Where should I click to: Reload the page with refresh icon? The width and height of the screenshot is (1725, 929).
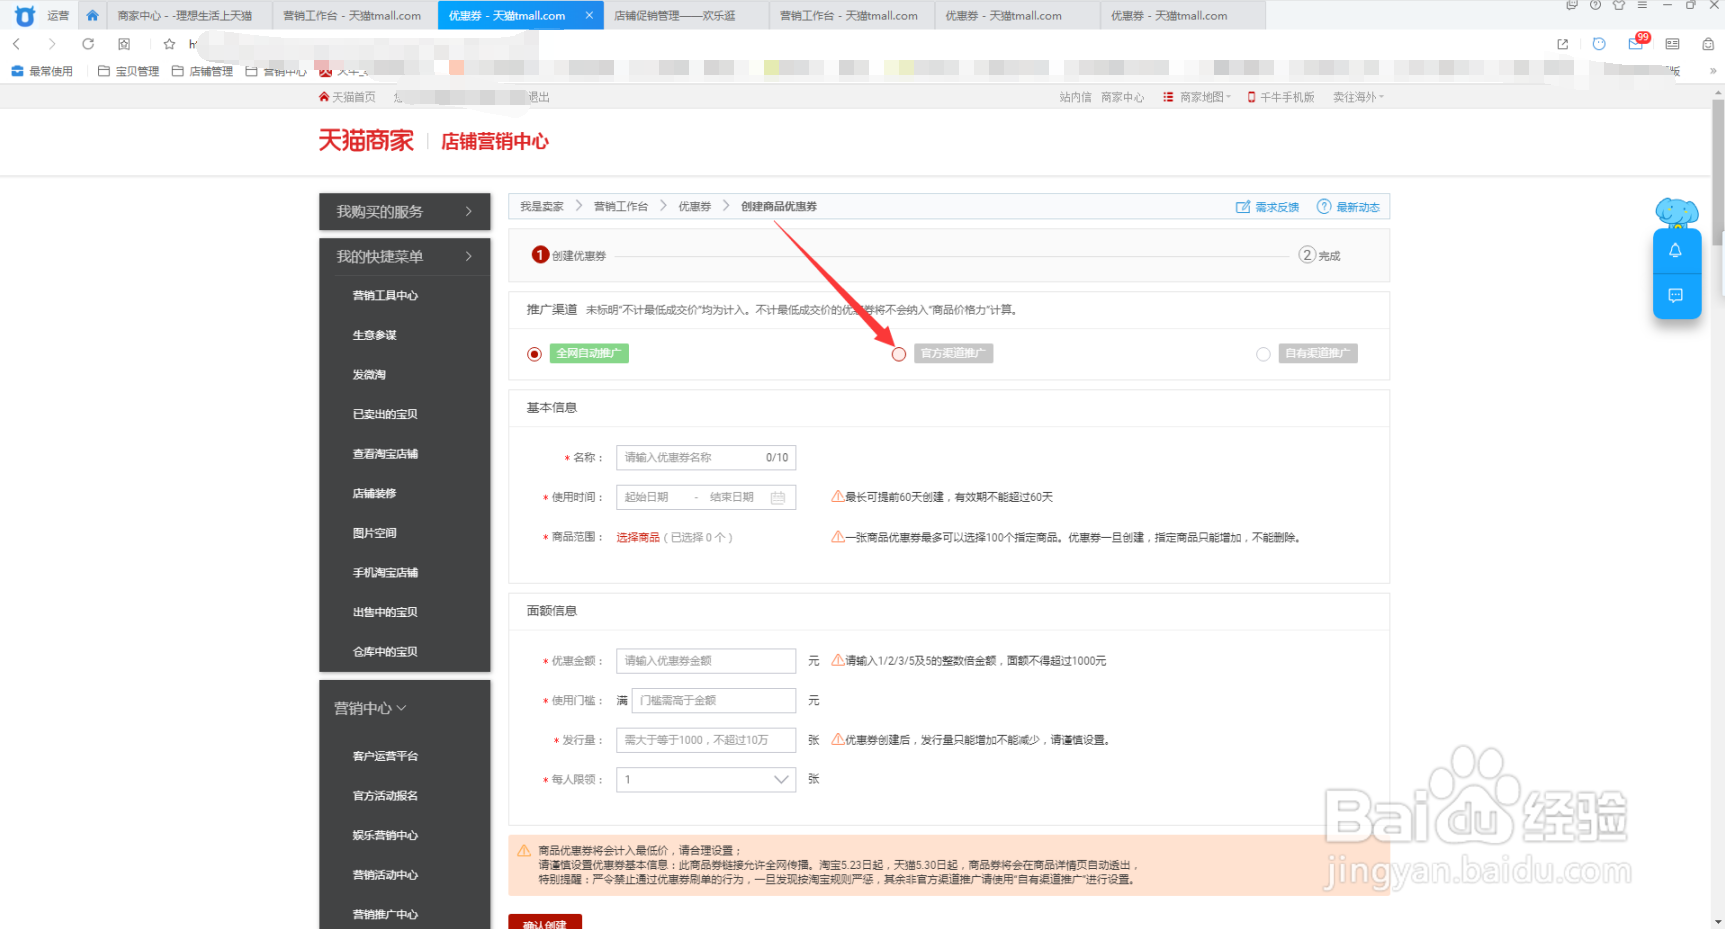tap(88, 44)
